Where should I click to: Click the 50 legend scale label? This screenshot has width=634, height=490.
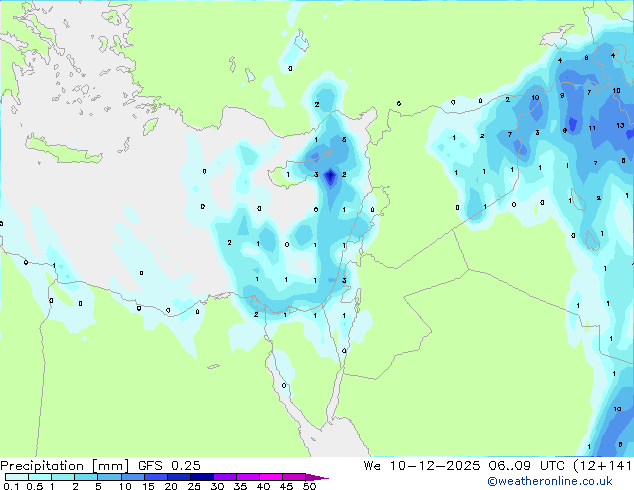point(309,486)
